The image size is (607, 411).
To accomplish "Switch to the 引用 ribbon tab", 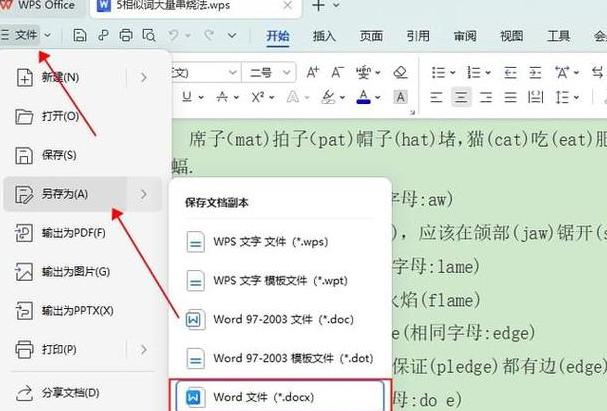I will coord(418,36).
